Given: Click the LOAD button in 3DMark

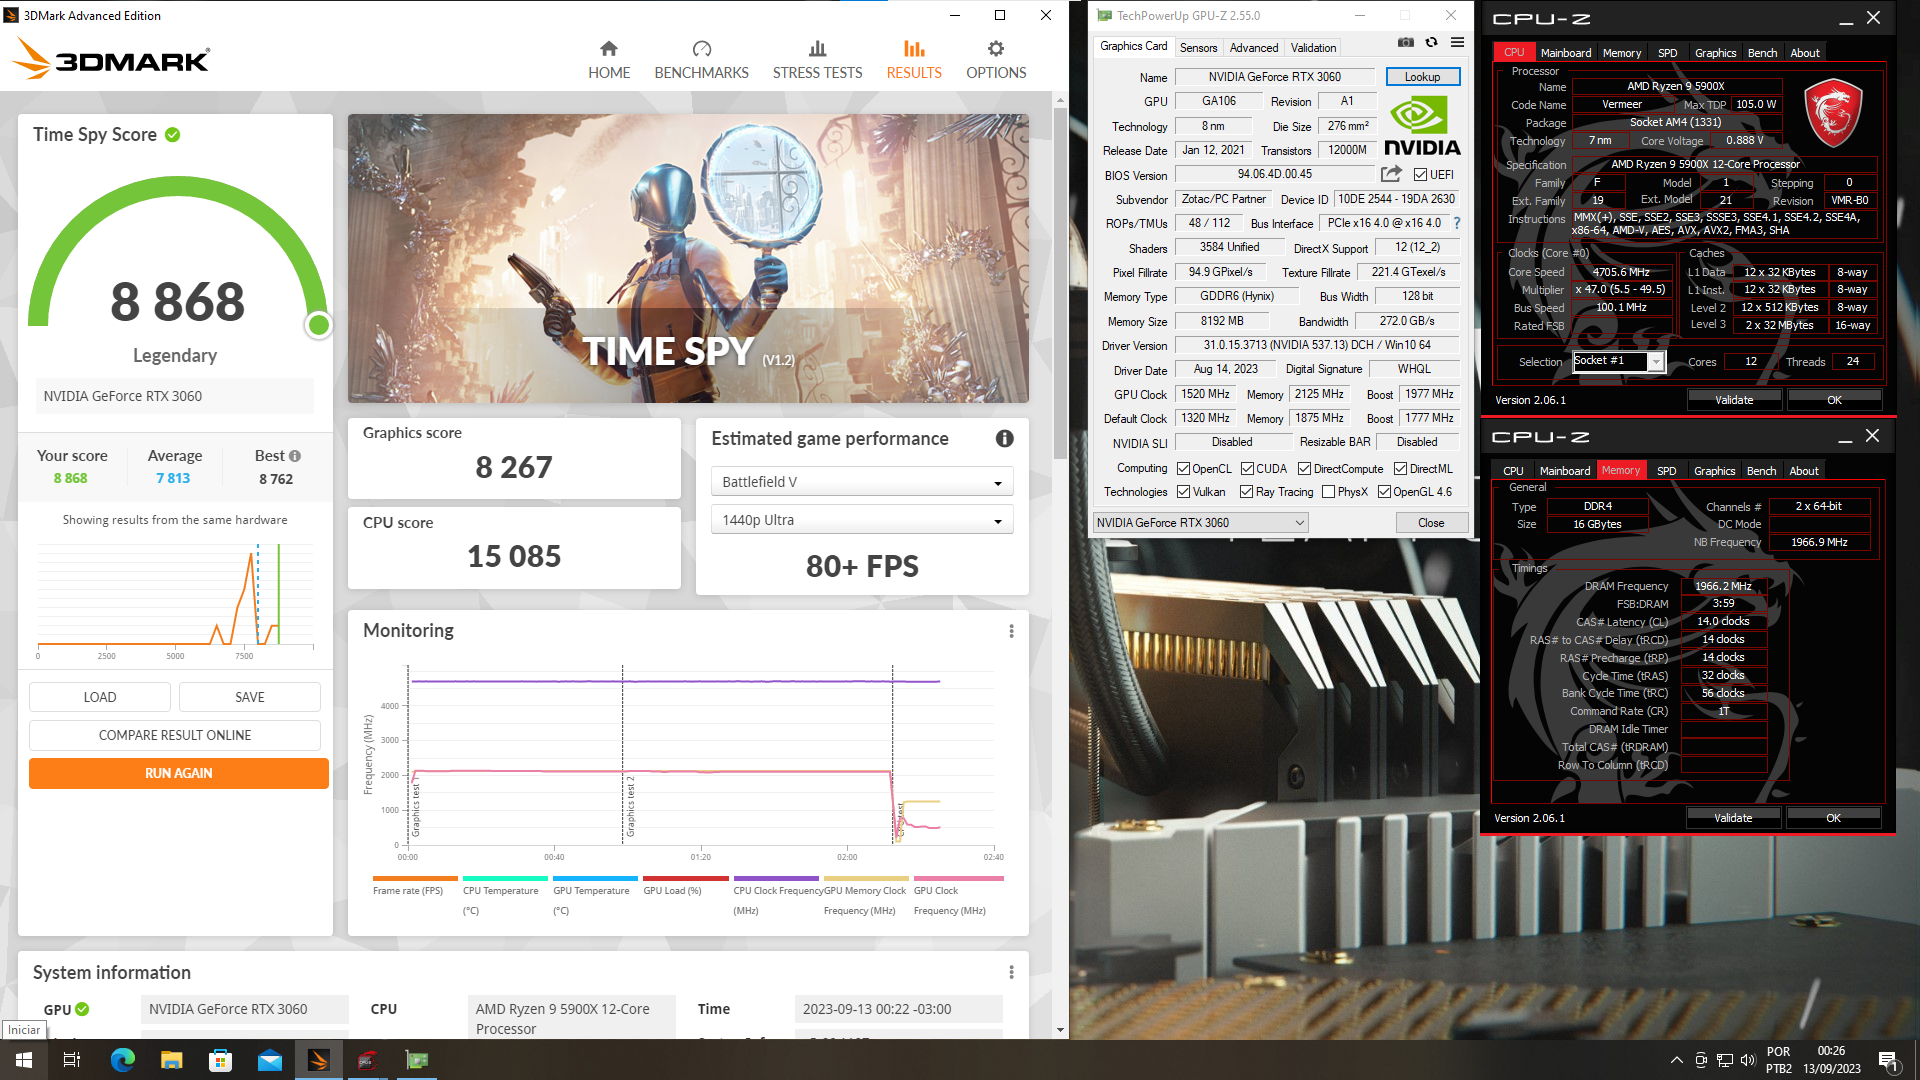Looking at the screenshot, I should pos(100,697).
